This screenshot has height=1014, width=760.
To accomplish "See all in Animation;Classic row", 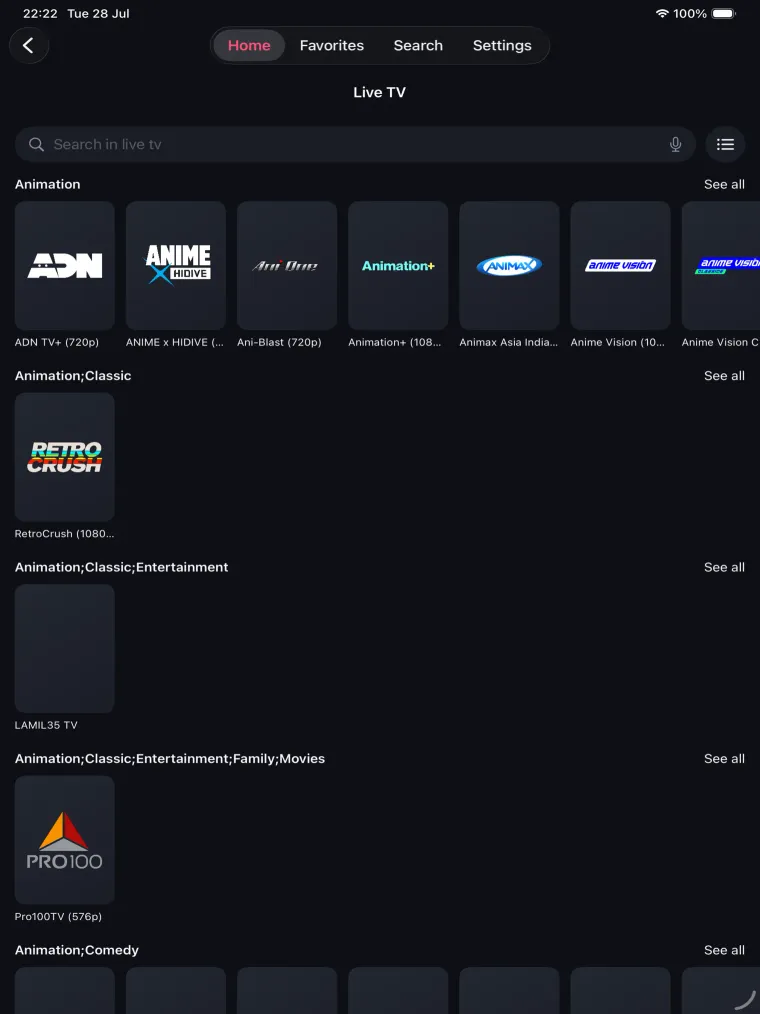I will click(724, 376).
